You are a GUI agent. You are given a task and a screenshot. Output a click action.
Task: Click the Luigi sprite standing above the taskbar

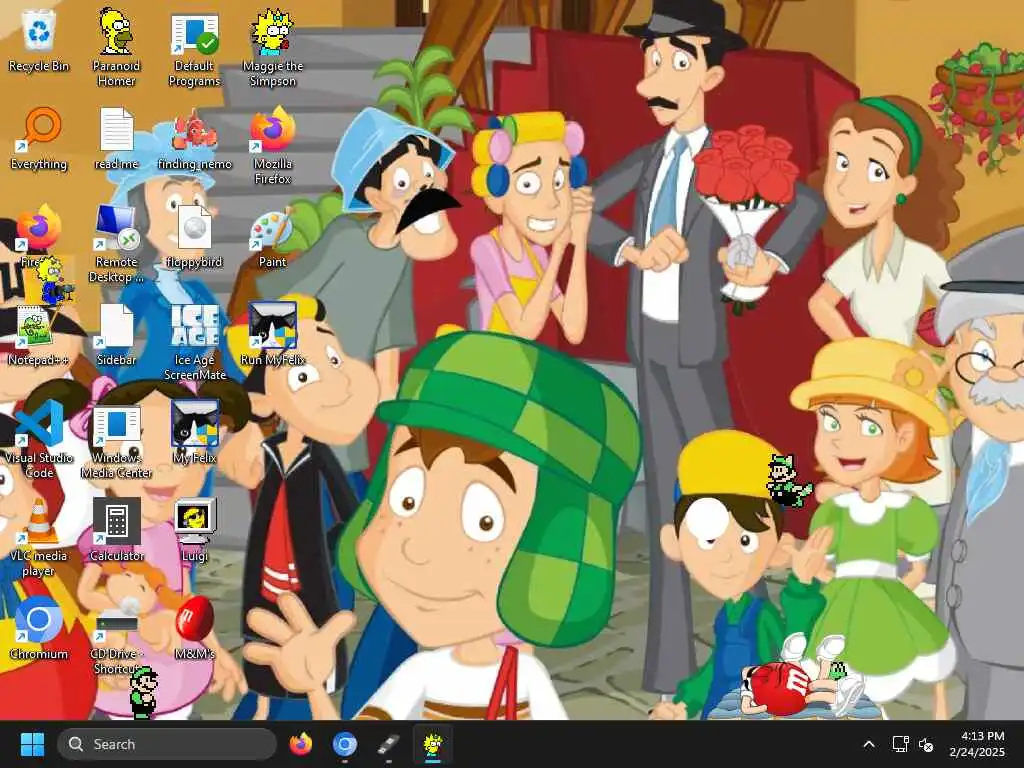[x=143, y=692]
